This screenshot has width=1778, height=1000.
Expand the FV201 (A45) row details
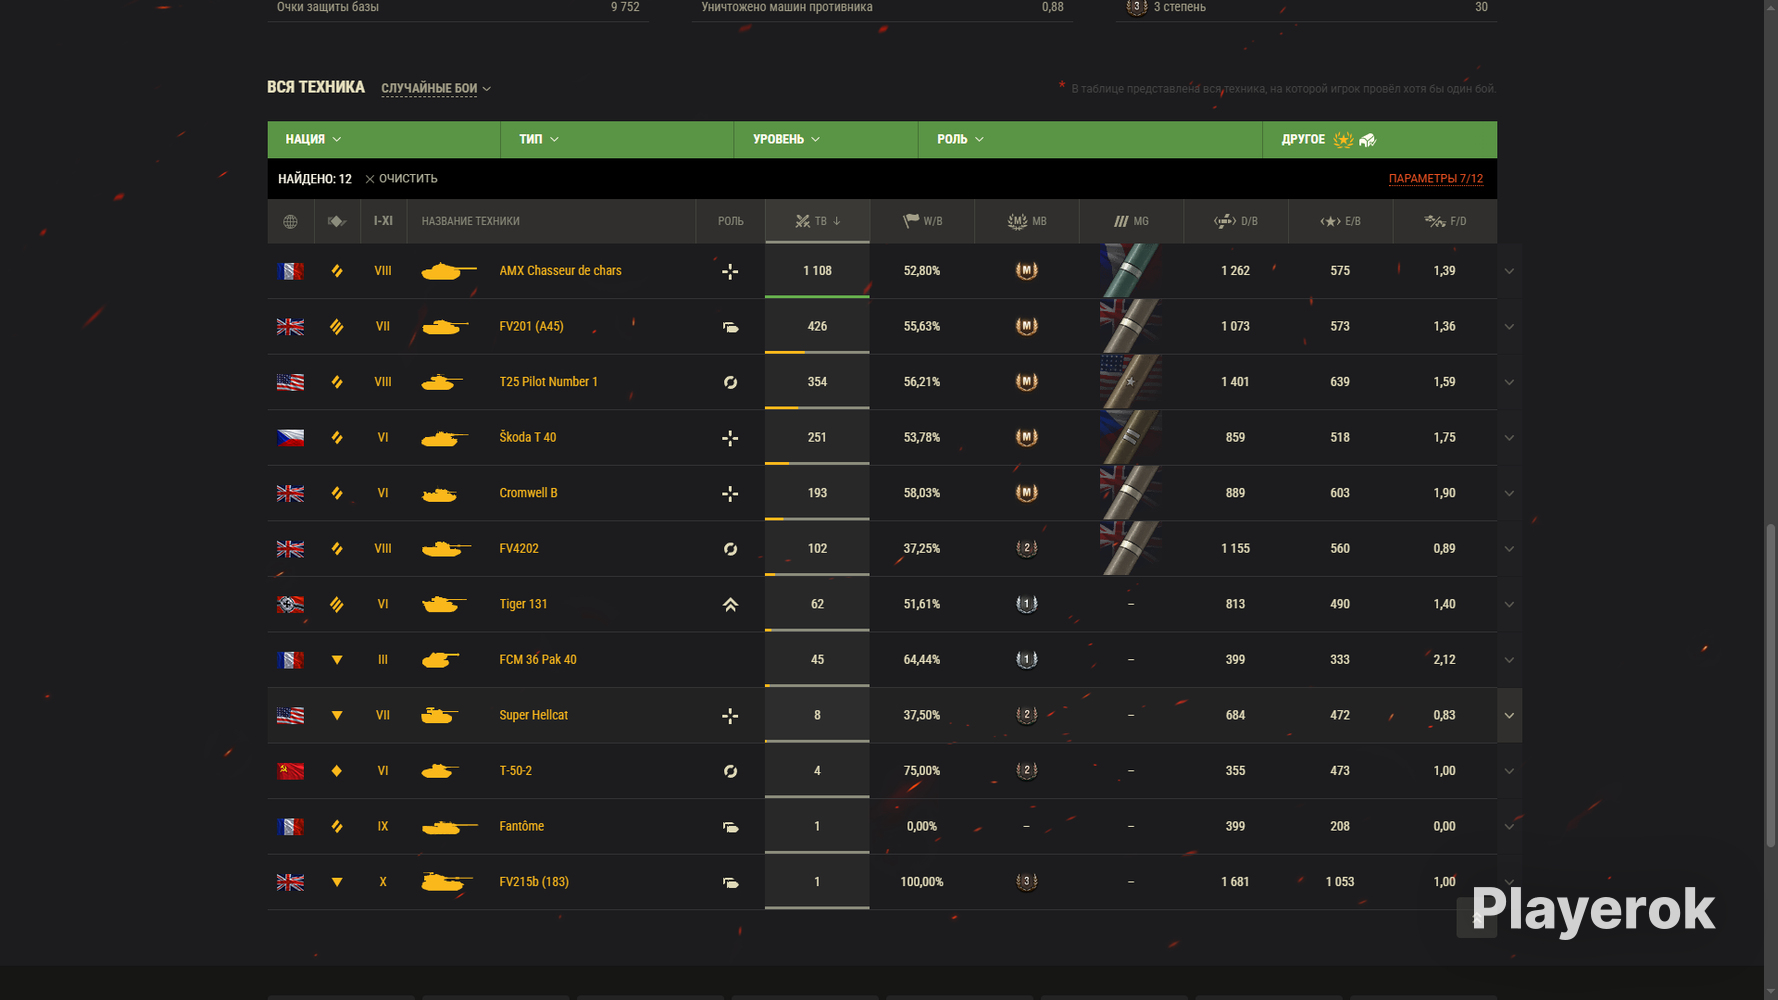tap(1509, 327)
